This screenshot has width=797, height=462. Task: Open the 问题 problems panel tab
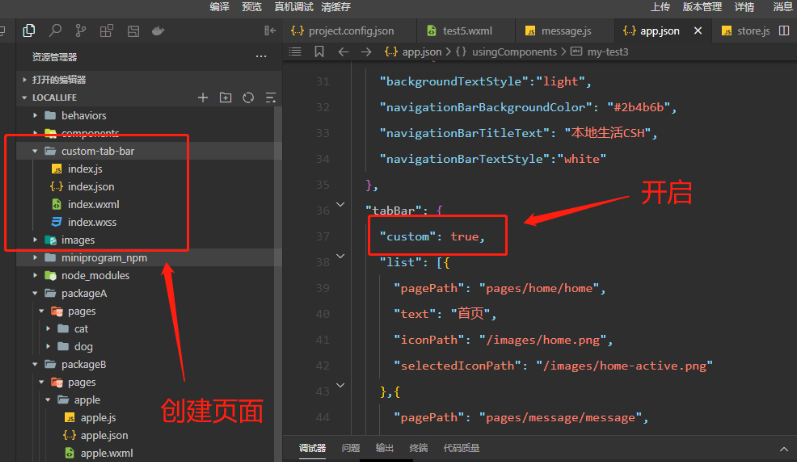pyautogui.click(x=351, y=448)
